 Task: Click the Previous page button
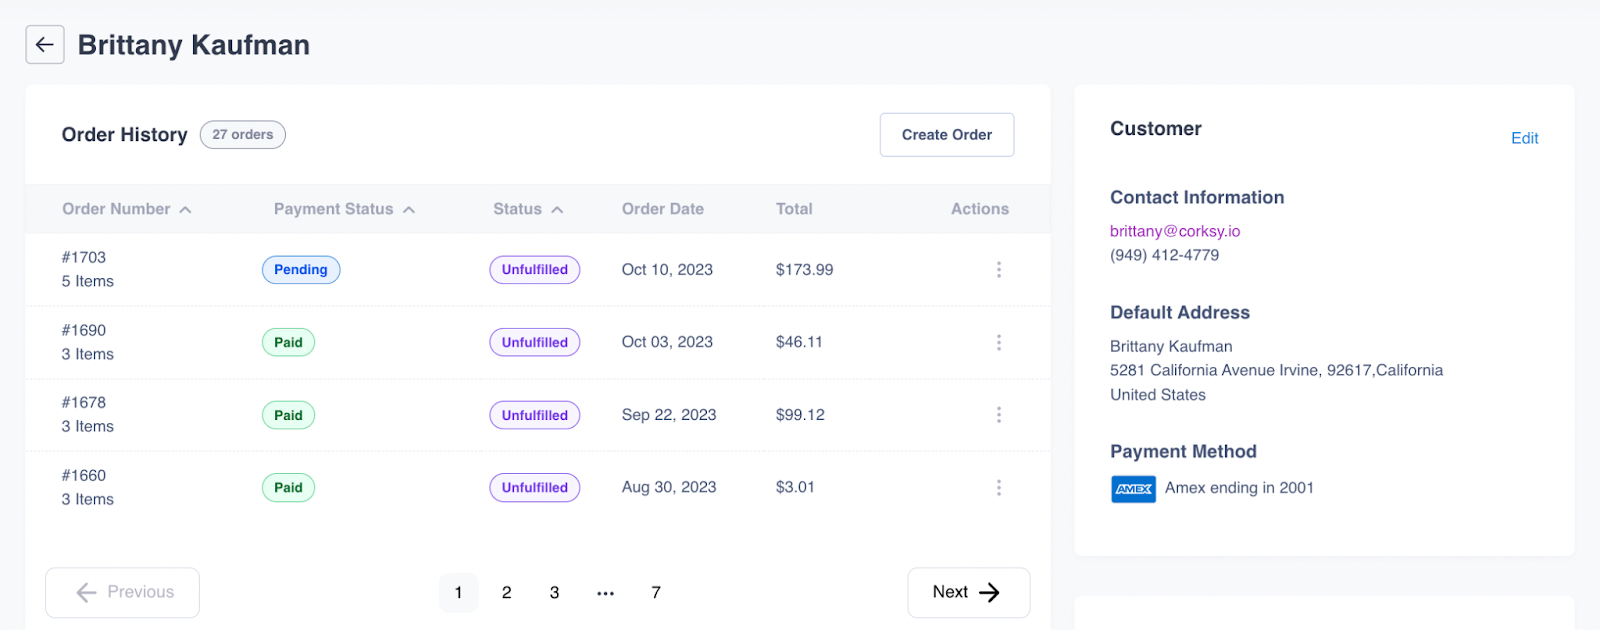(x=122, y=593)
